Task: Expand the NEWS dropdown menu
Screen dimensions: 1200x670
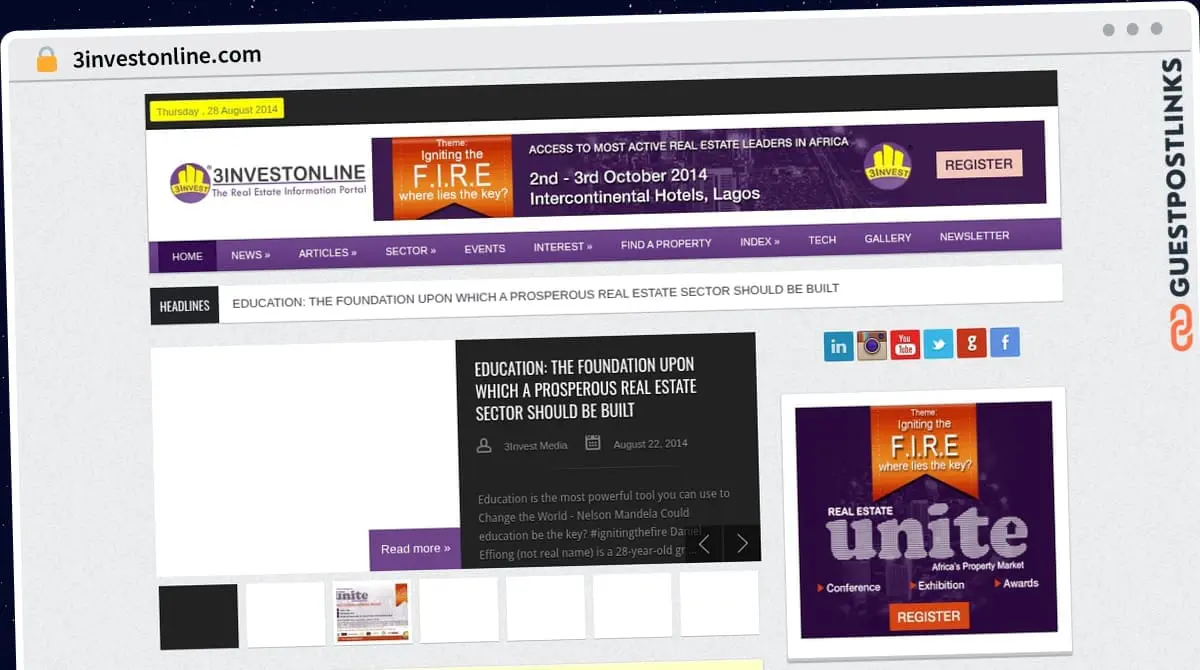Action: [x=250, y=255]
